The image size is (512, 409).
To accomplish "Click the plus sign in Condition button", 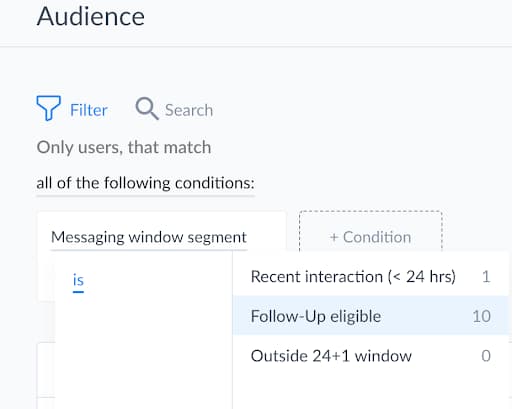I will [334, 237].
